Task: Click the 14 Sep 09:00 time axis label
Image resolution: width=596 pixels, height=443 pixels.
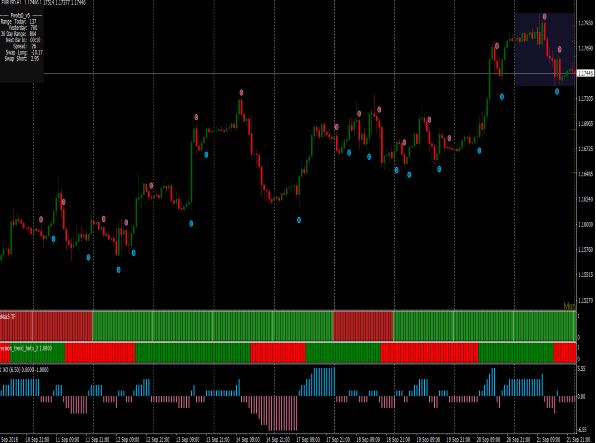Action: coord(248,439)
